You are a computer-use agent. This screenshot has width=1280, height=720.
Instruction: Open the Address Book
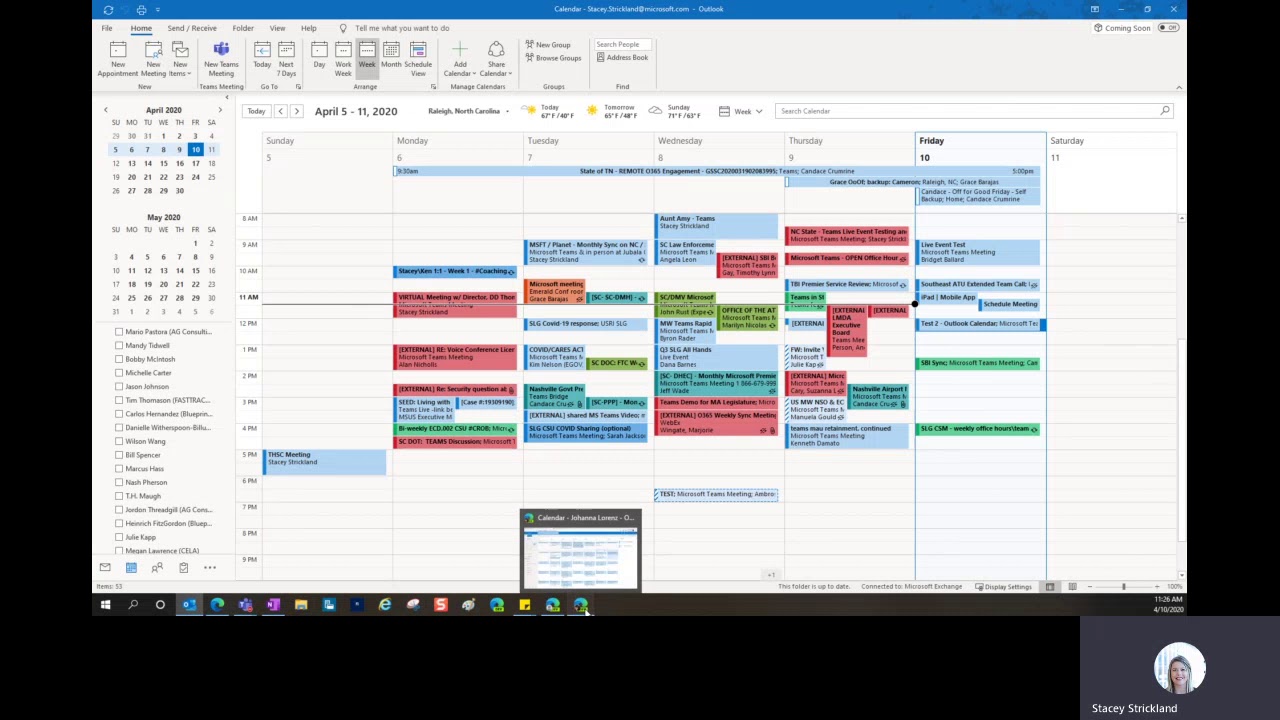[x=622, y=58]
